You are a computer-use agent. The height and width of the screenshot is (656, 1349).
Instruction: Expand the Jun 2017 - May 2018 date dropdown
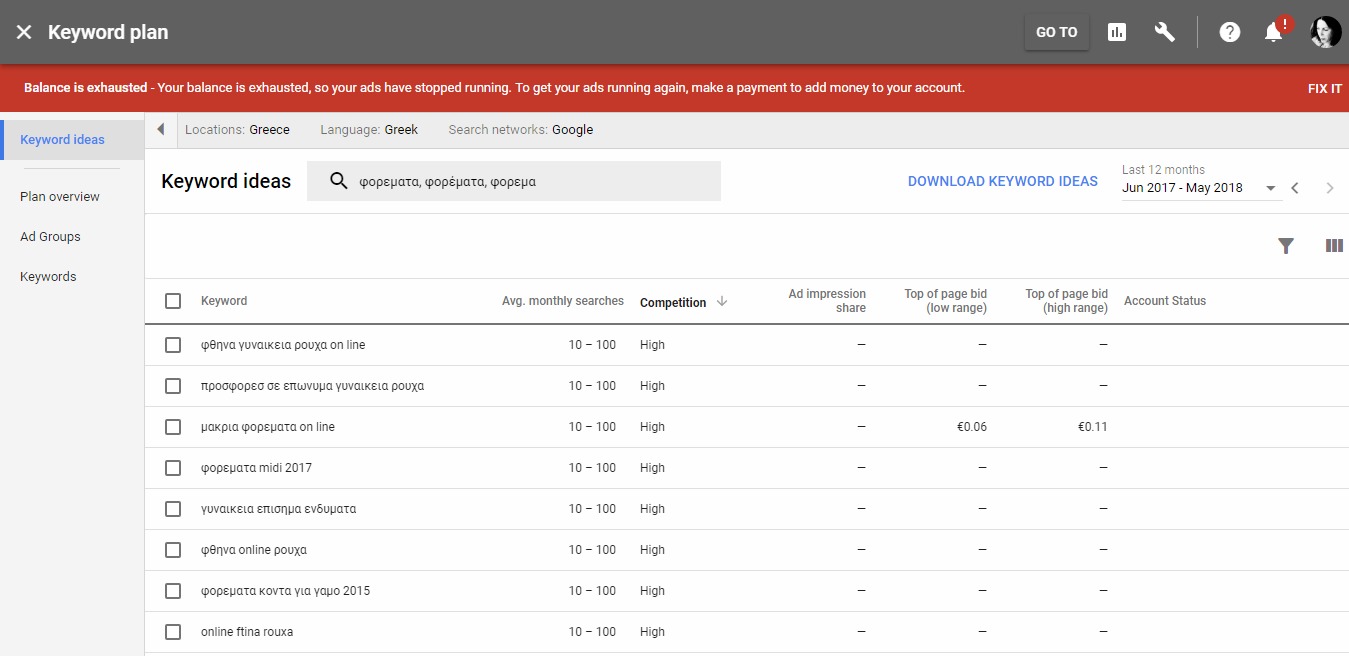click(x=1200, y=188)
